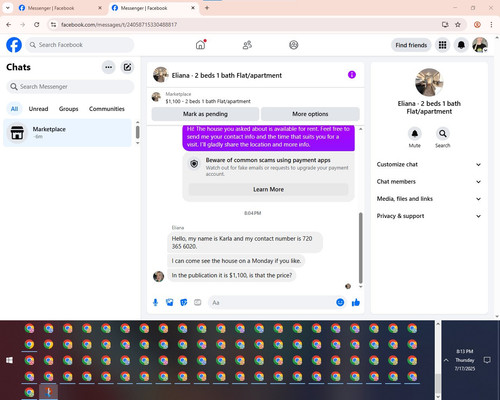The height and width of the screenshot is (400, 500).
Task: Open the account profile picture menu
Action: tap(480, 45)
